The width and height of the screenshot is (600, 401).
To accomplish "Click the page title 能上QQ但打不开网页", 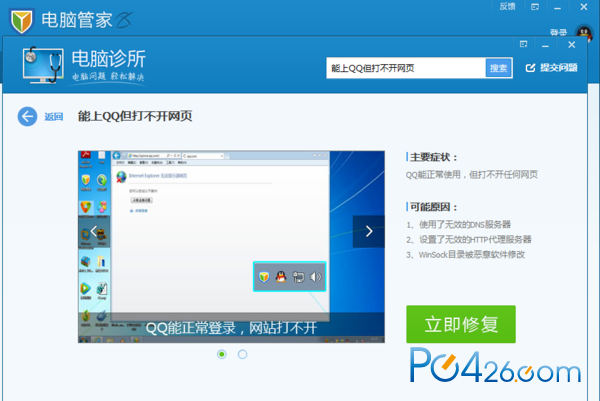I will click(135, 116).
